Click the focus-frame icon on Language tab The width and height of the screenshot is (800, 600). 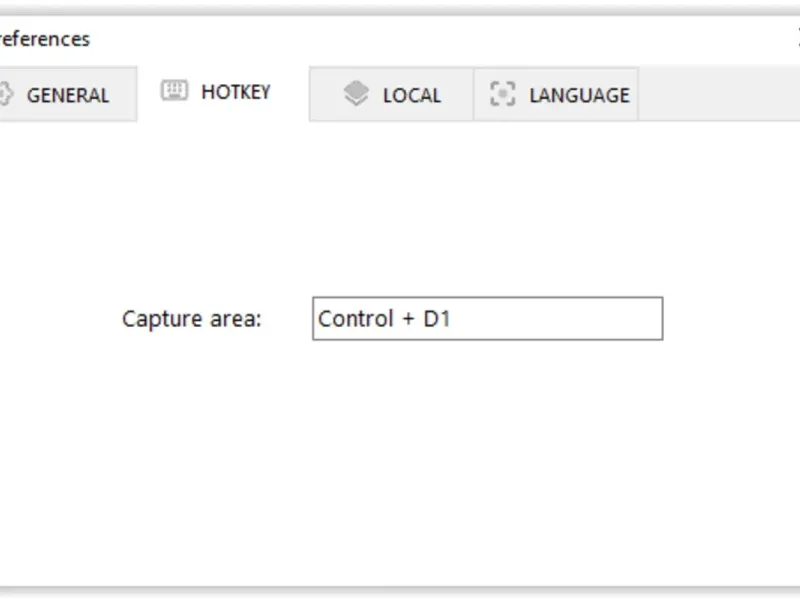tap(502, 95)
